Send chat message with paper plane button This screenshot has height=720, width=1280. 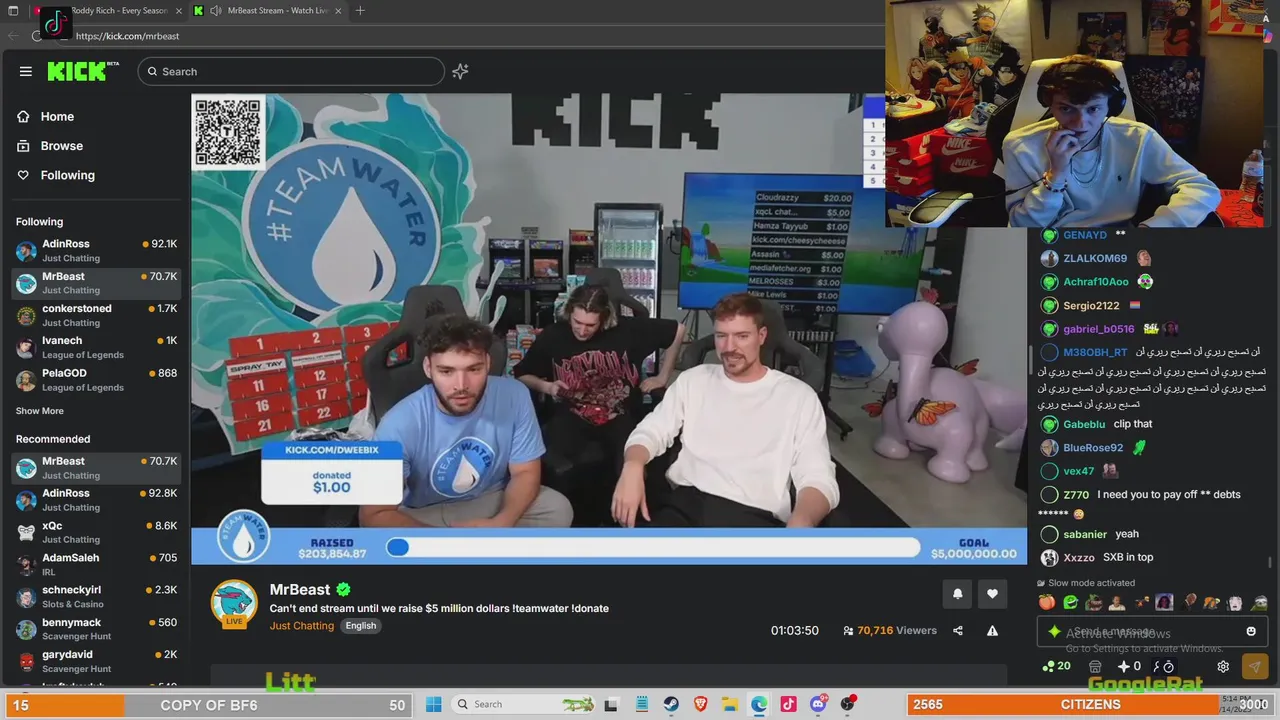pyautogui.click(x=1255, y=666)
